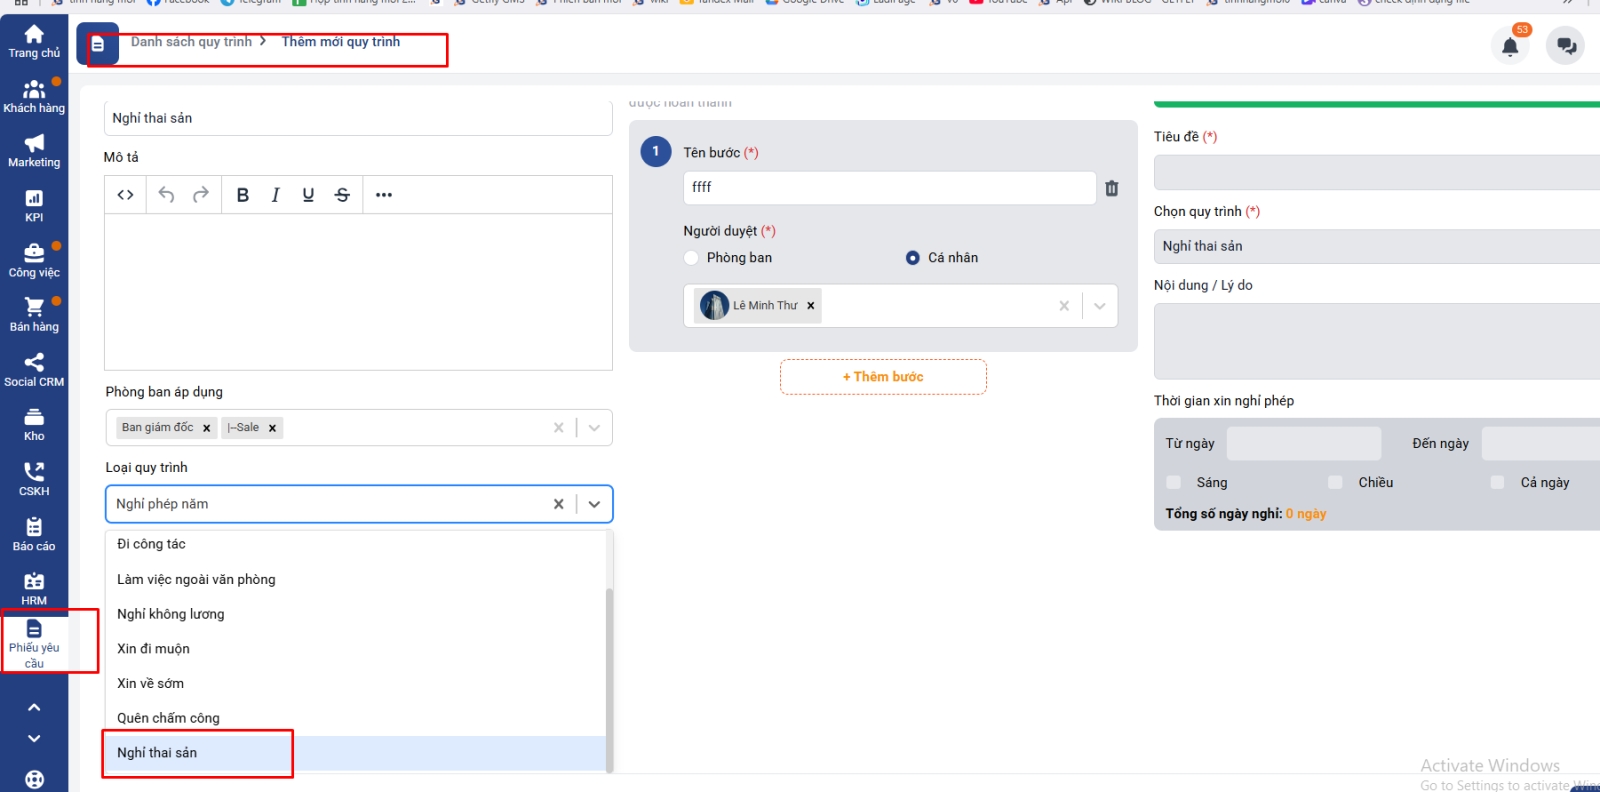Click the undo arrow in editor
This screenshot has width=1600, height=792.
tap(166, 195)
